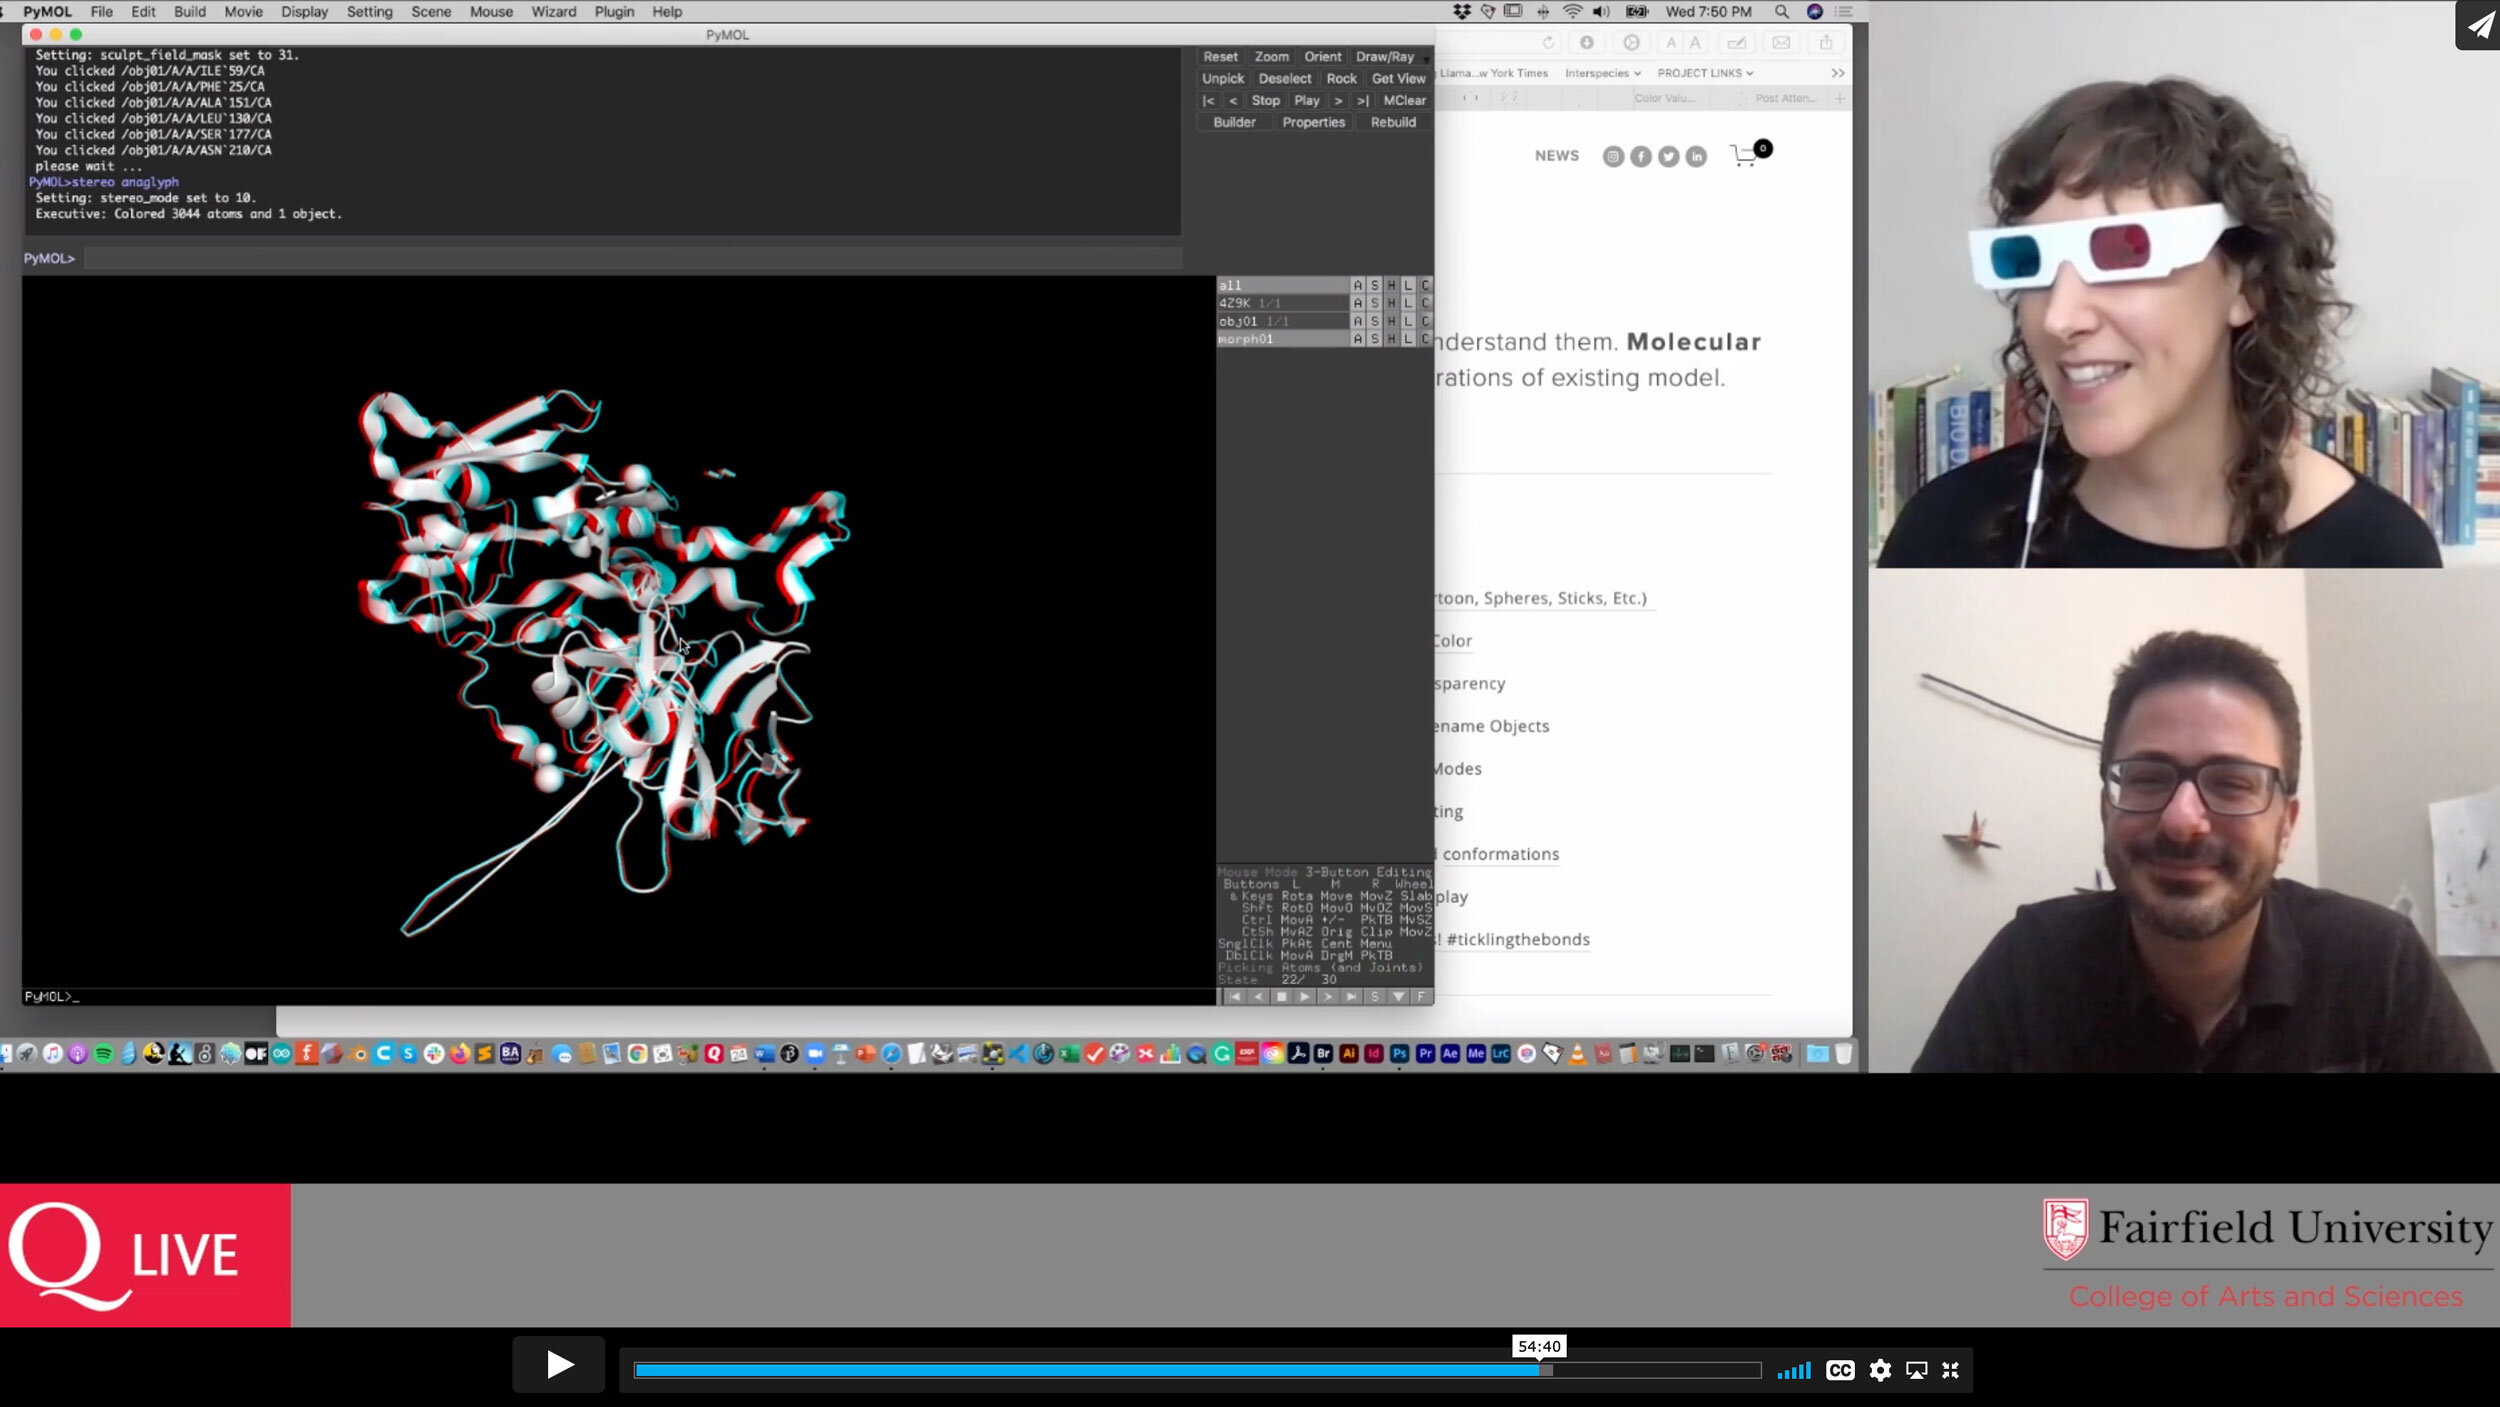Image resolution: width=2500 pixels, height=1407 pixels.
Task: Open the Plugin menu in menu bar
Action: click(614, 12)
